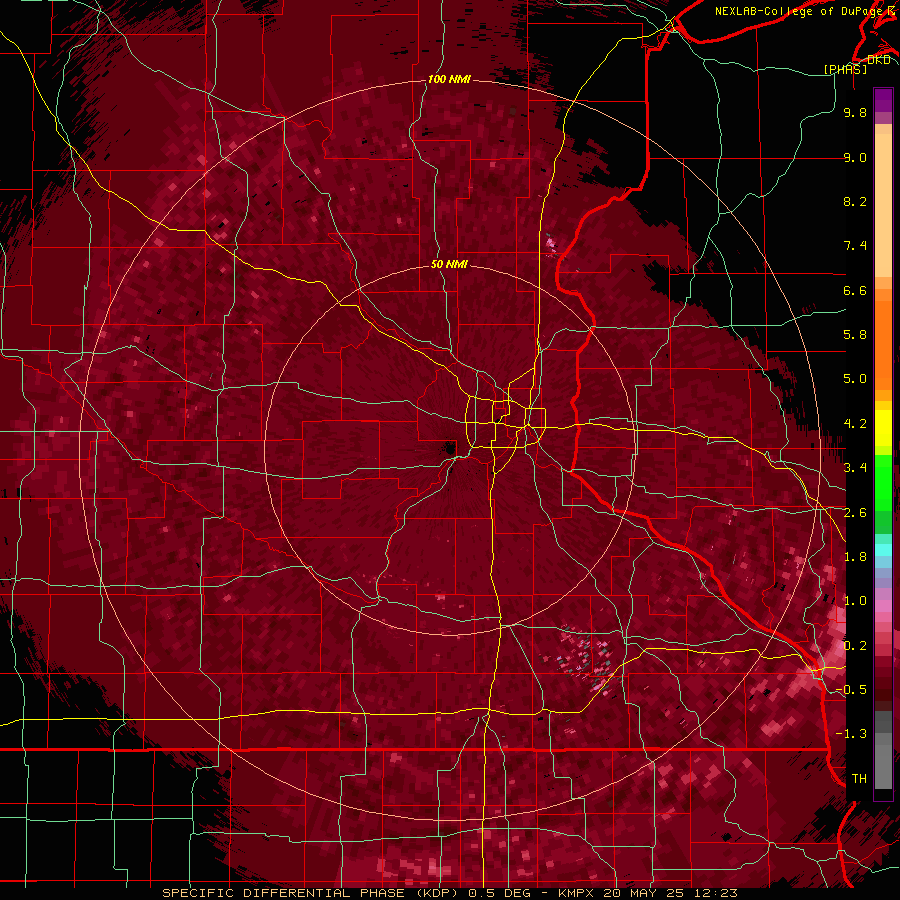Click the 8.2 value on the scale
900x900 pixels.
coord(855,201)
